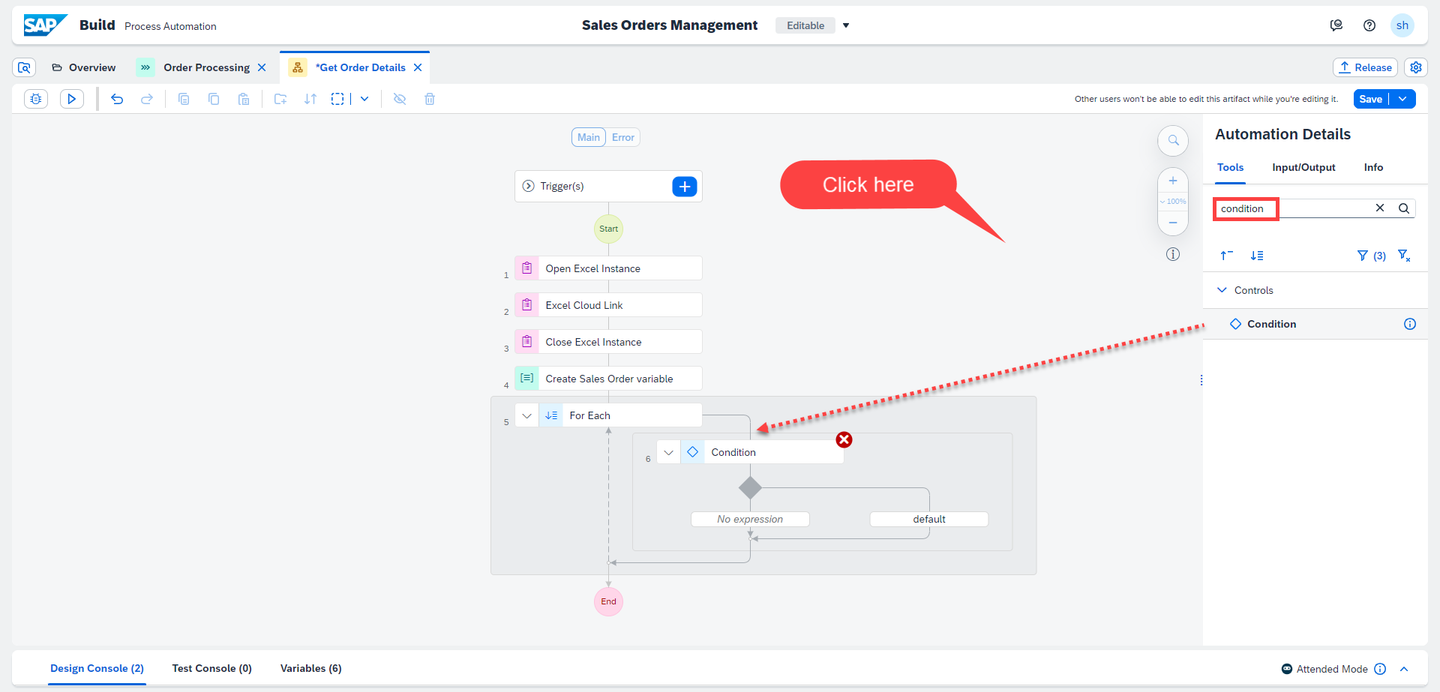Viewport: 1440px width, 692px height.
Task: Select the Create Sales Order variable step
Action: (608, 379)
